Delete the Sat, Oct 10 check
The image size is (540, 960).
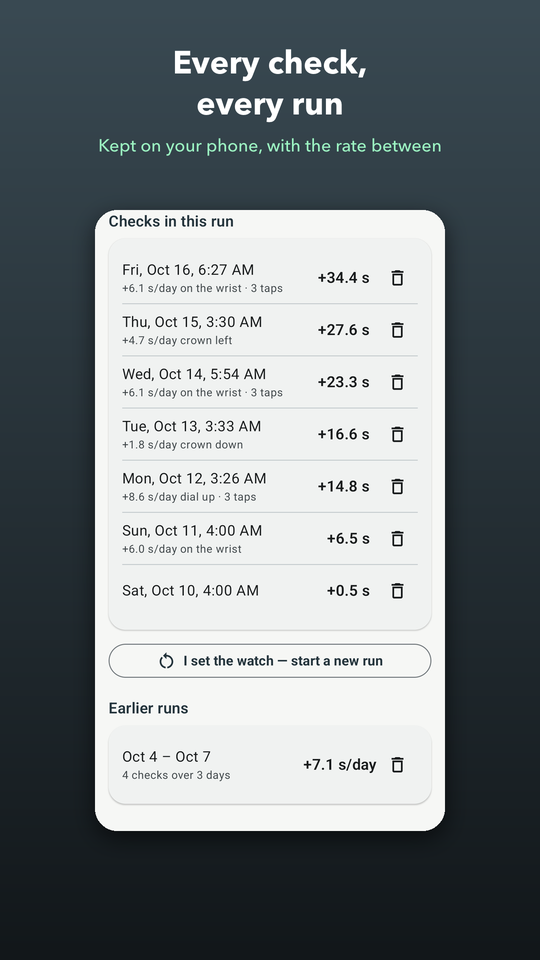click(x=397, y=591)
